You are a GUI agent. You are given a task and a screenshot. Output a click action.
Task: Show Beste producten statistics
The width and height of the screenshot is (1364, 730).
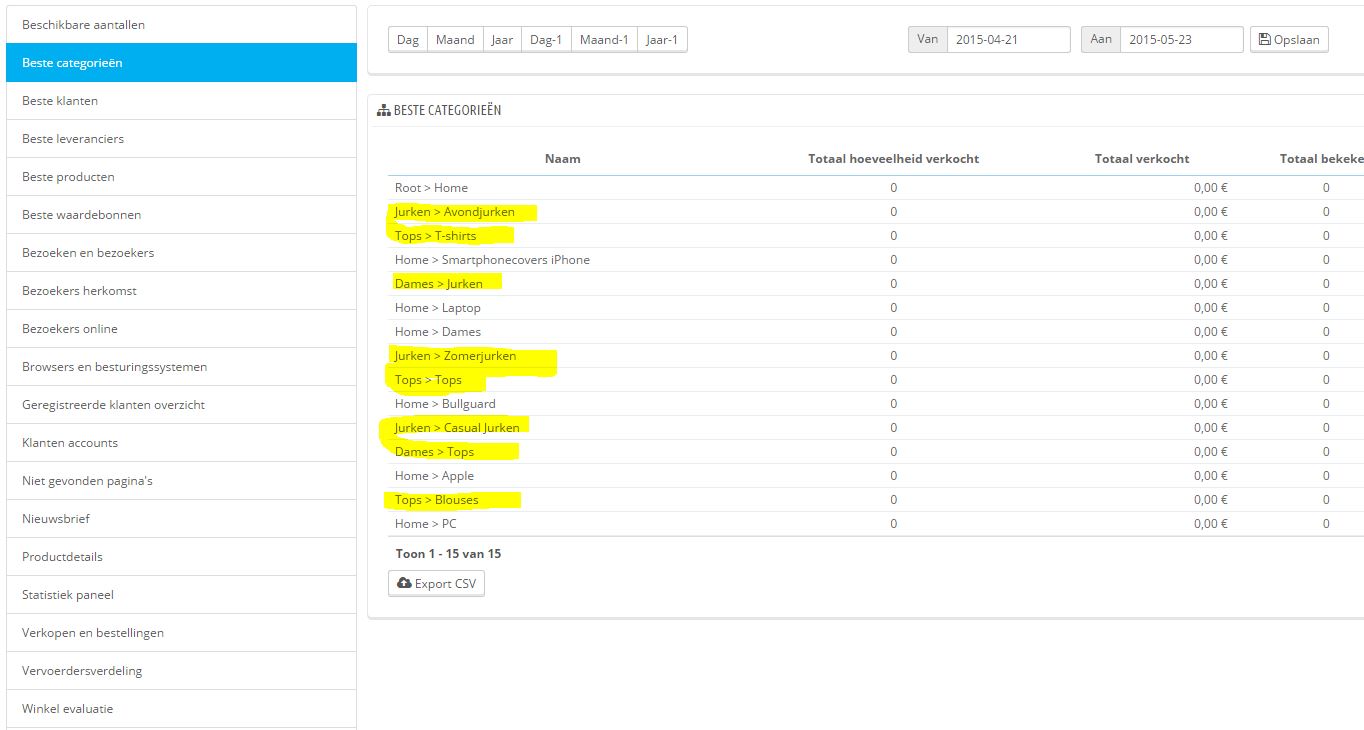pos(181,176)
